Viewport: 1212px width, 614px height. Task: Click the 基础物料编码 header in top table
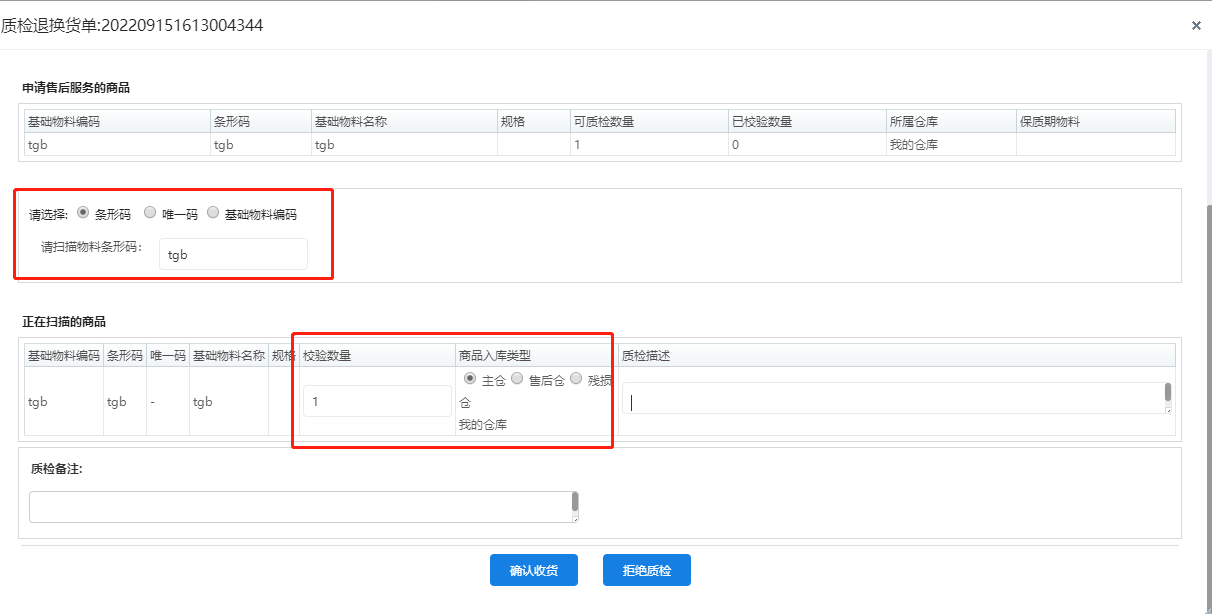click(x=117, y=121)
